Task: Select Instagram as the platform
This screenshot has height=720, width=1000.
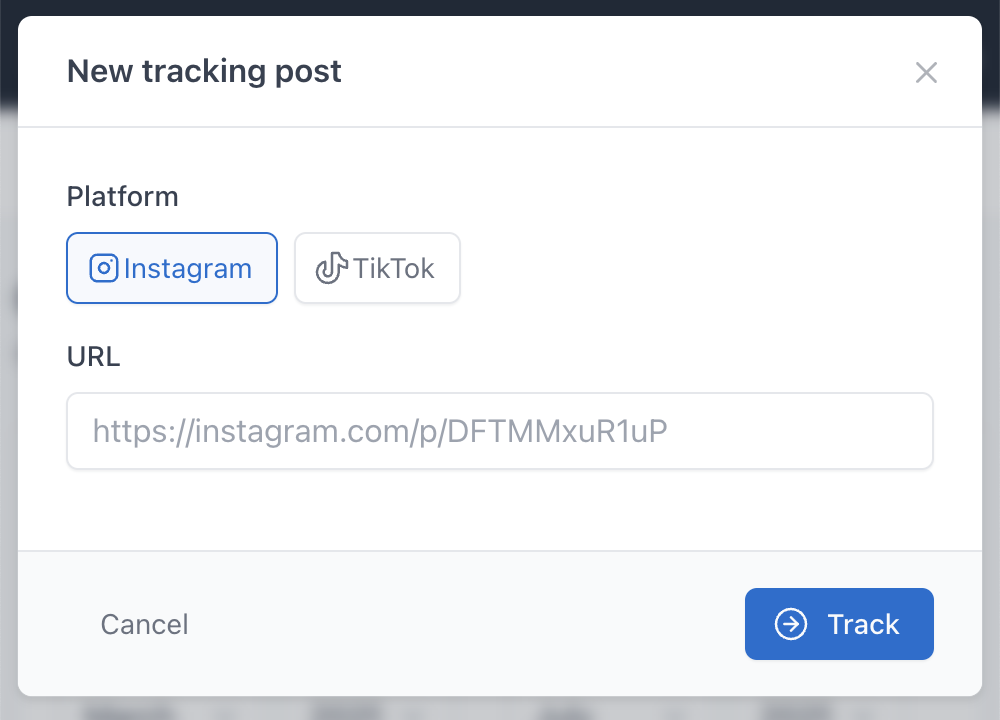Action: (x=172, y=268)
